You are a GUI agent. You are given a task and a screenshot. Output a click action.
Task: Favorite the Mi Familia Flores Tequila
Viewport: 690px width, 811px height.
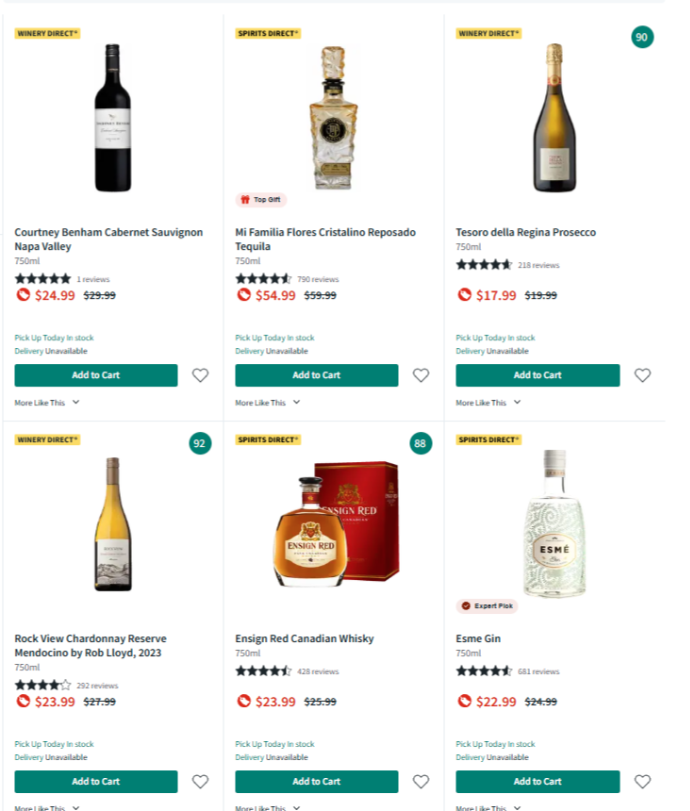(420, 375)
